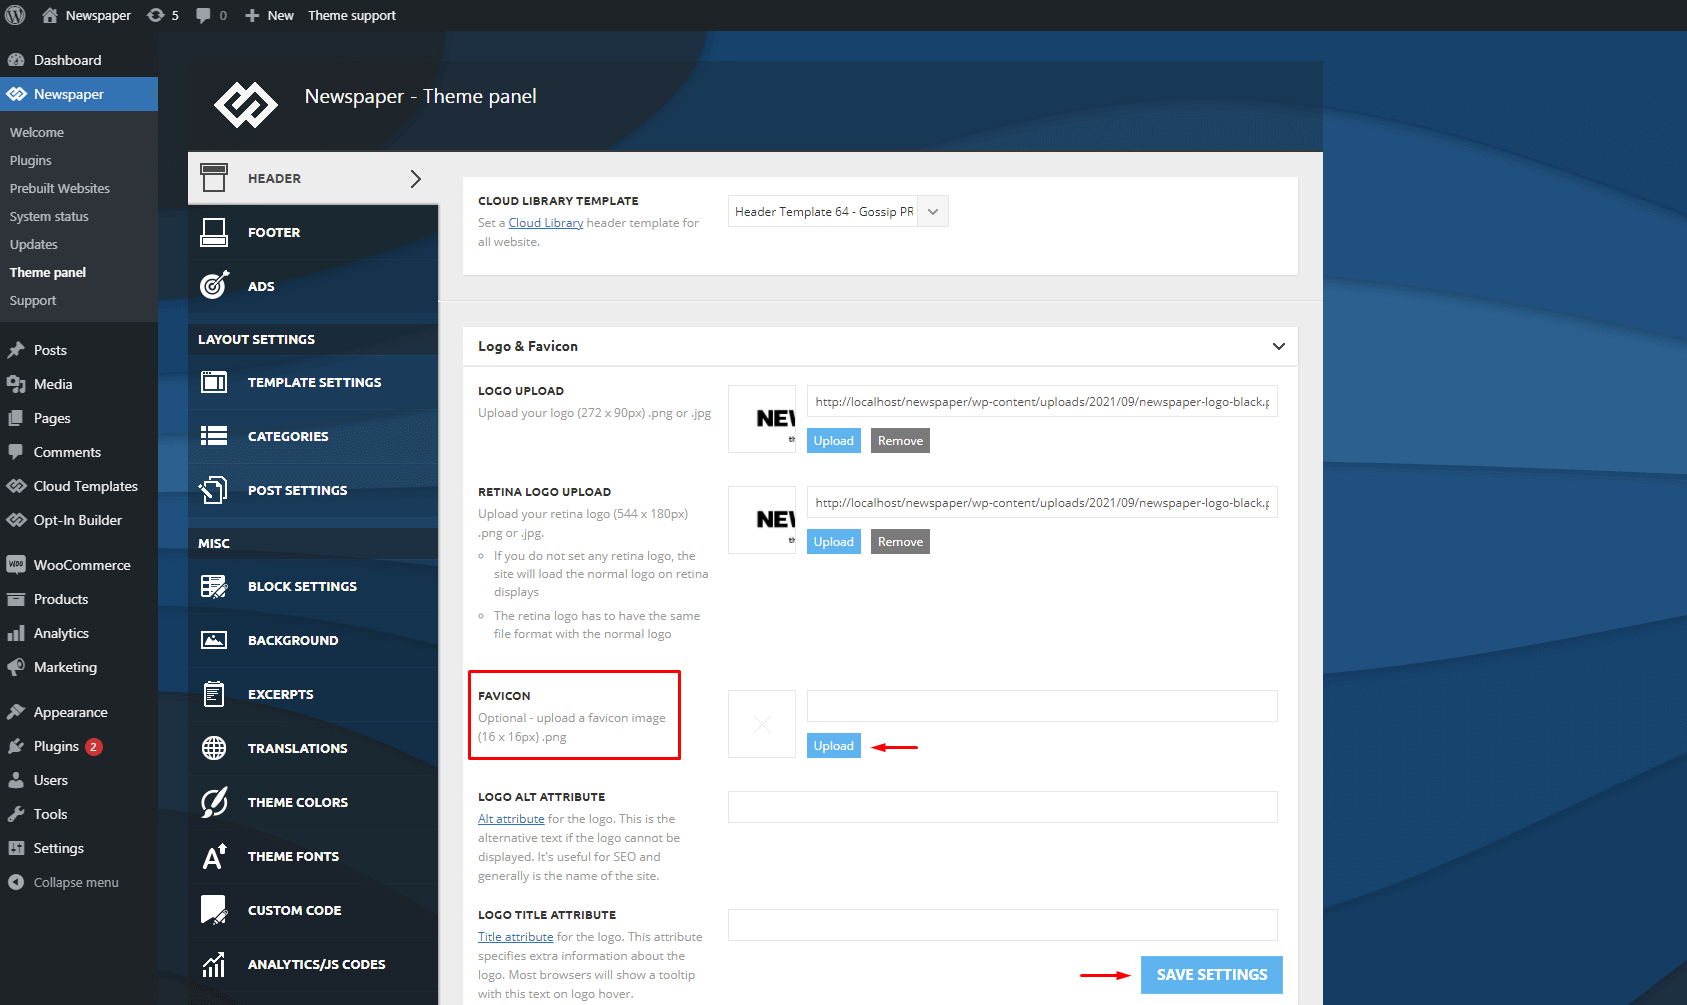Click the logo upload URL field

[1042, 402]
